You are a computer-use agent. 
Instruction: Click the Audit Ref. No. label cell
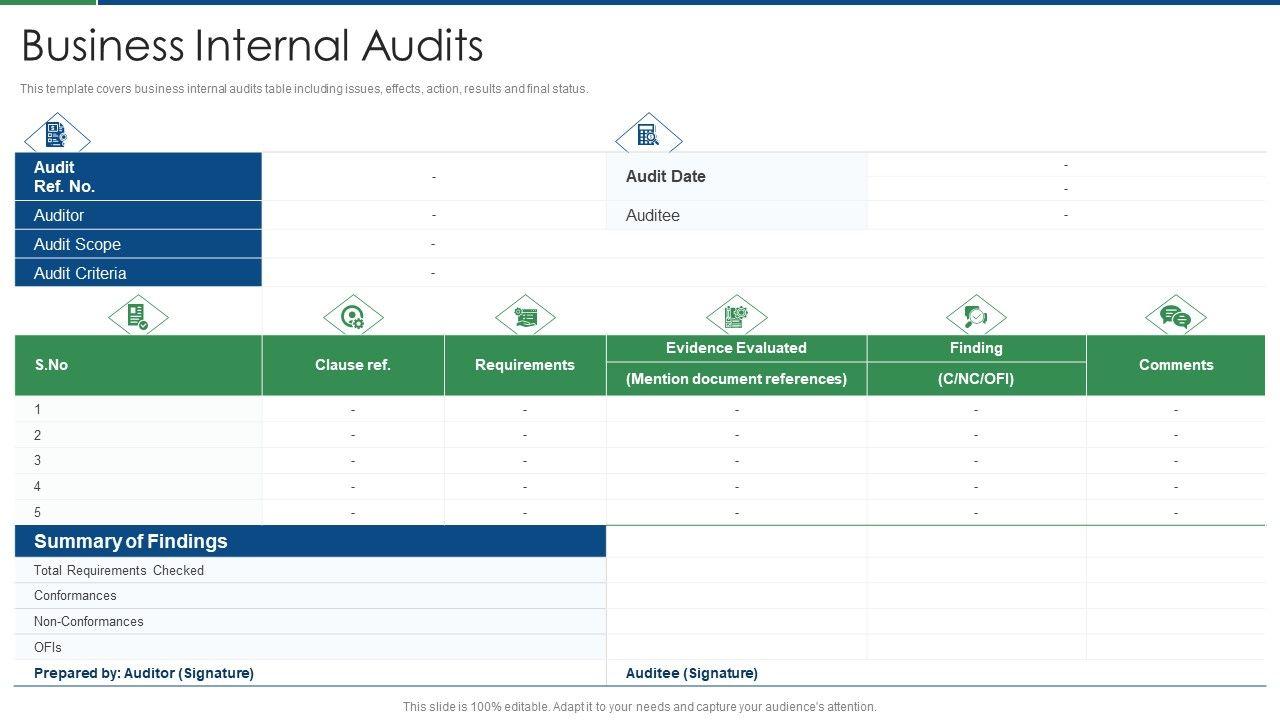tap(138, 177)
